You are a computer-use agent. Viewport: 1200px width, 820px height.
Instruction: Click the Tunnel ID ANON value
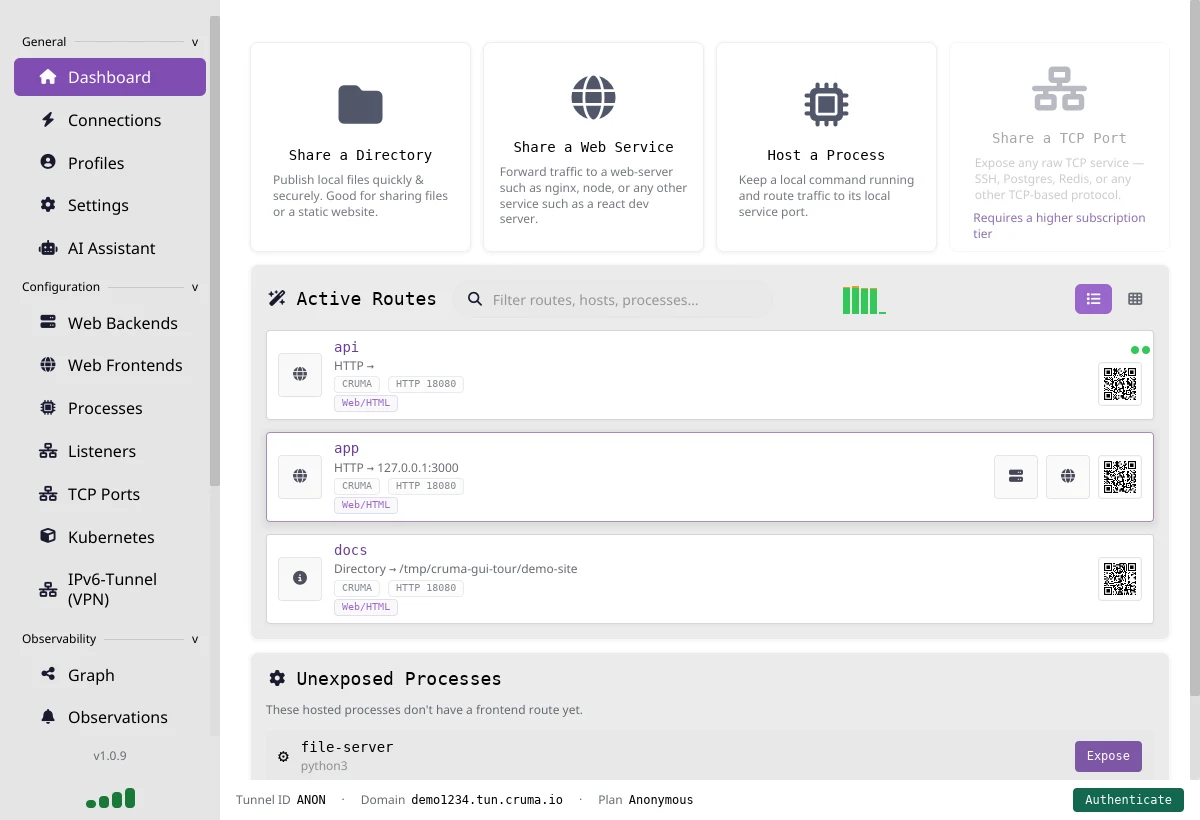point(311,800)
